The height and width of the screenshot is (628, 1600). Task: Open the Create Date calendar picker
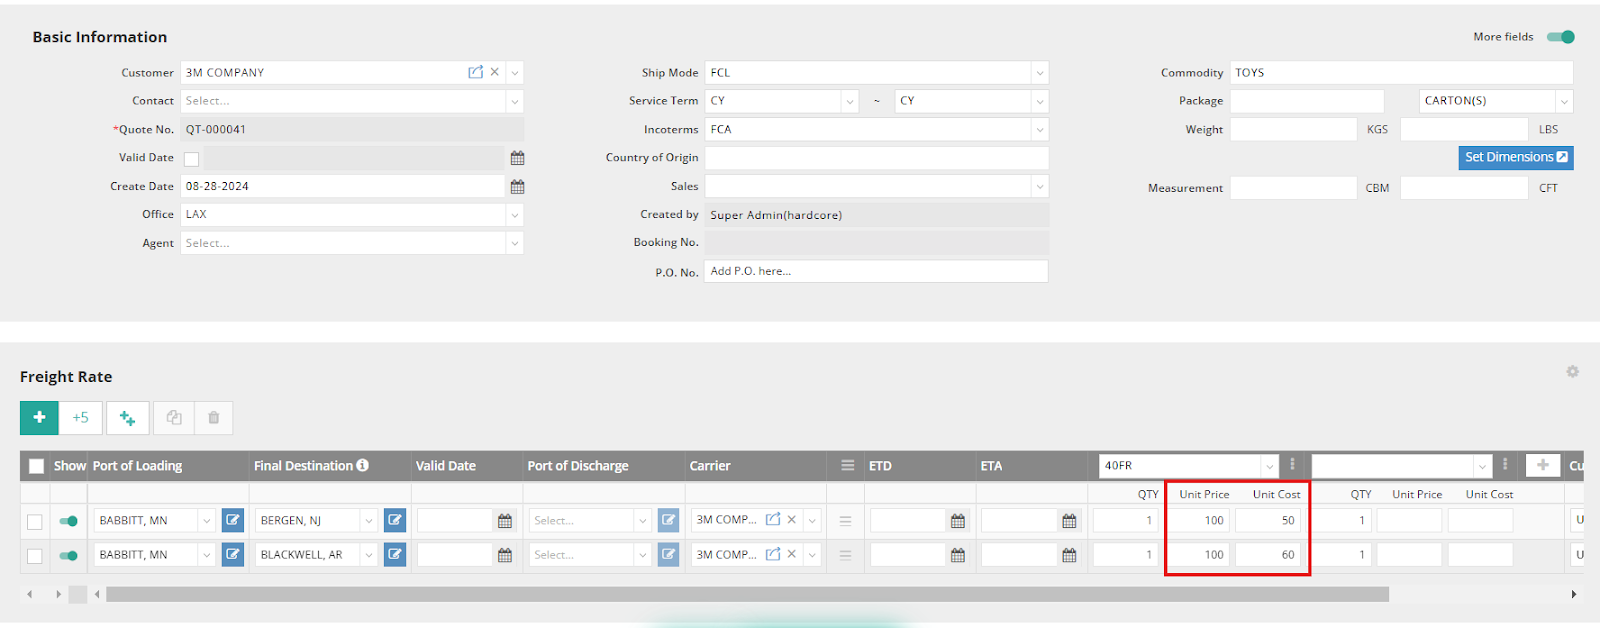517,187
